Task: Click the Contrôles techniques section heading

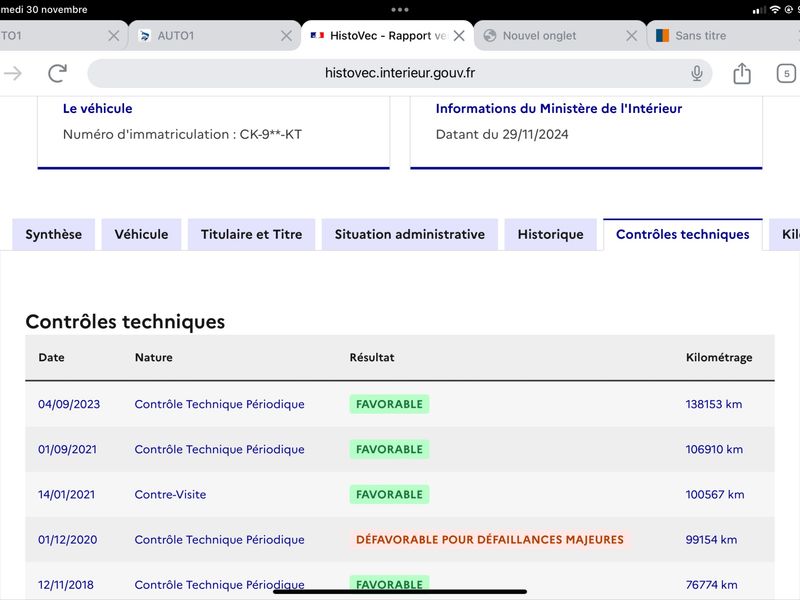Action: click(x=125, y=321)
